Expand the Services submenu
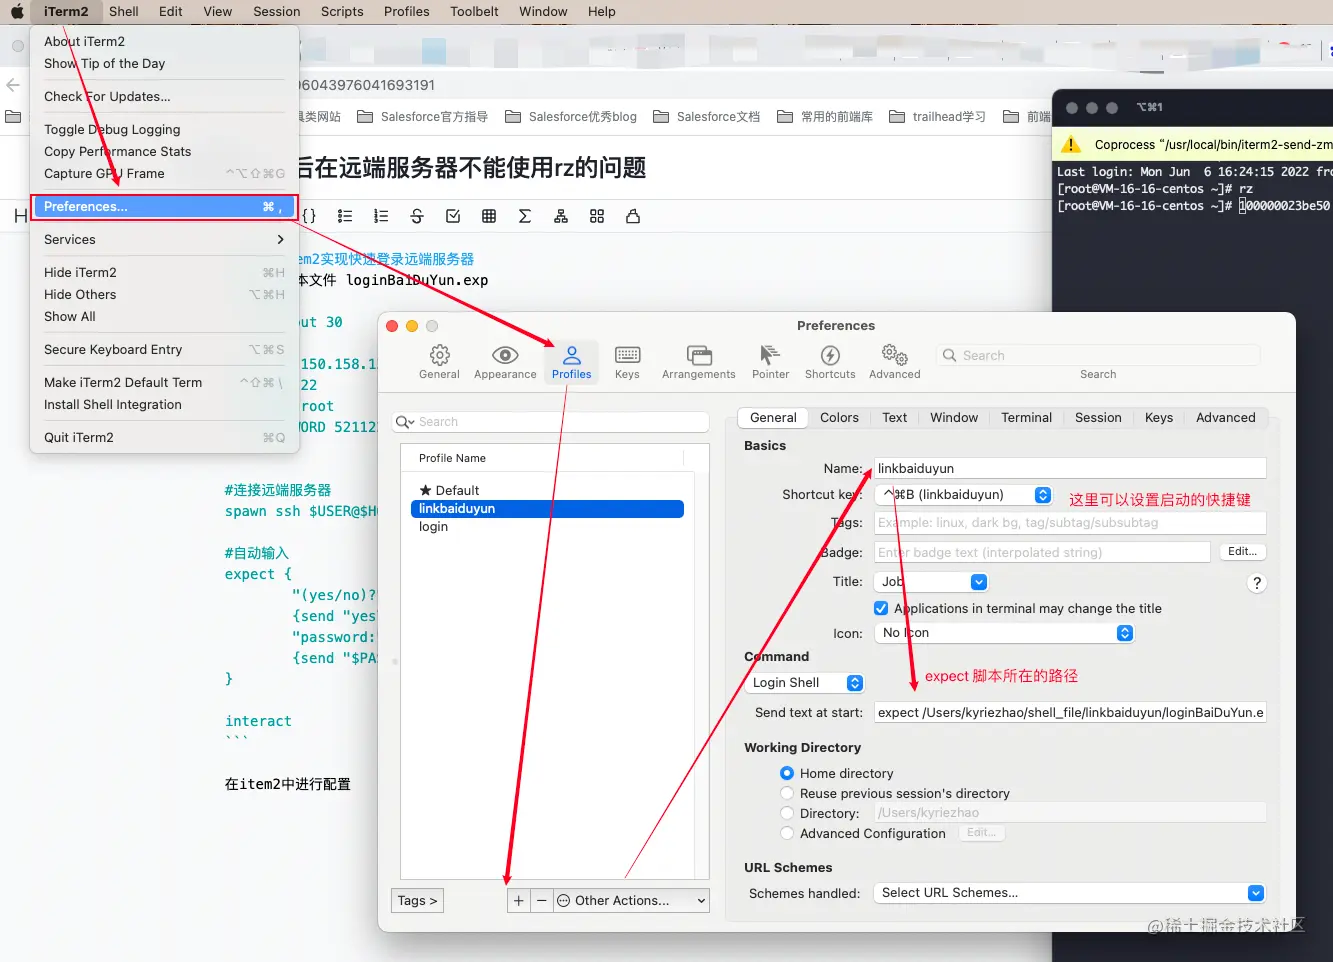This screenshot has width=1333, height=962. click(x=165, y=239)
